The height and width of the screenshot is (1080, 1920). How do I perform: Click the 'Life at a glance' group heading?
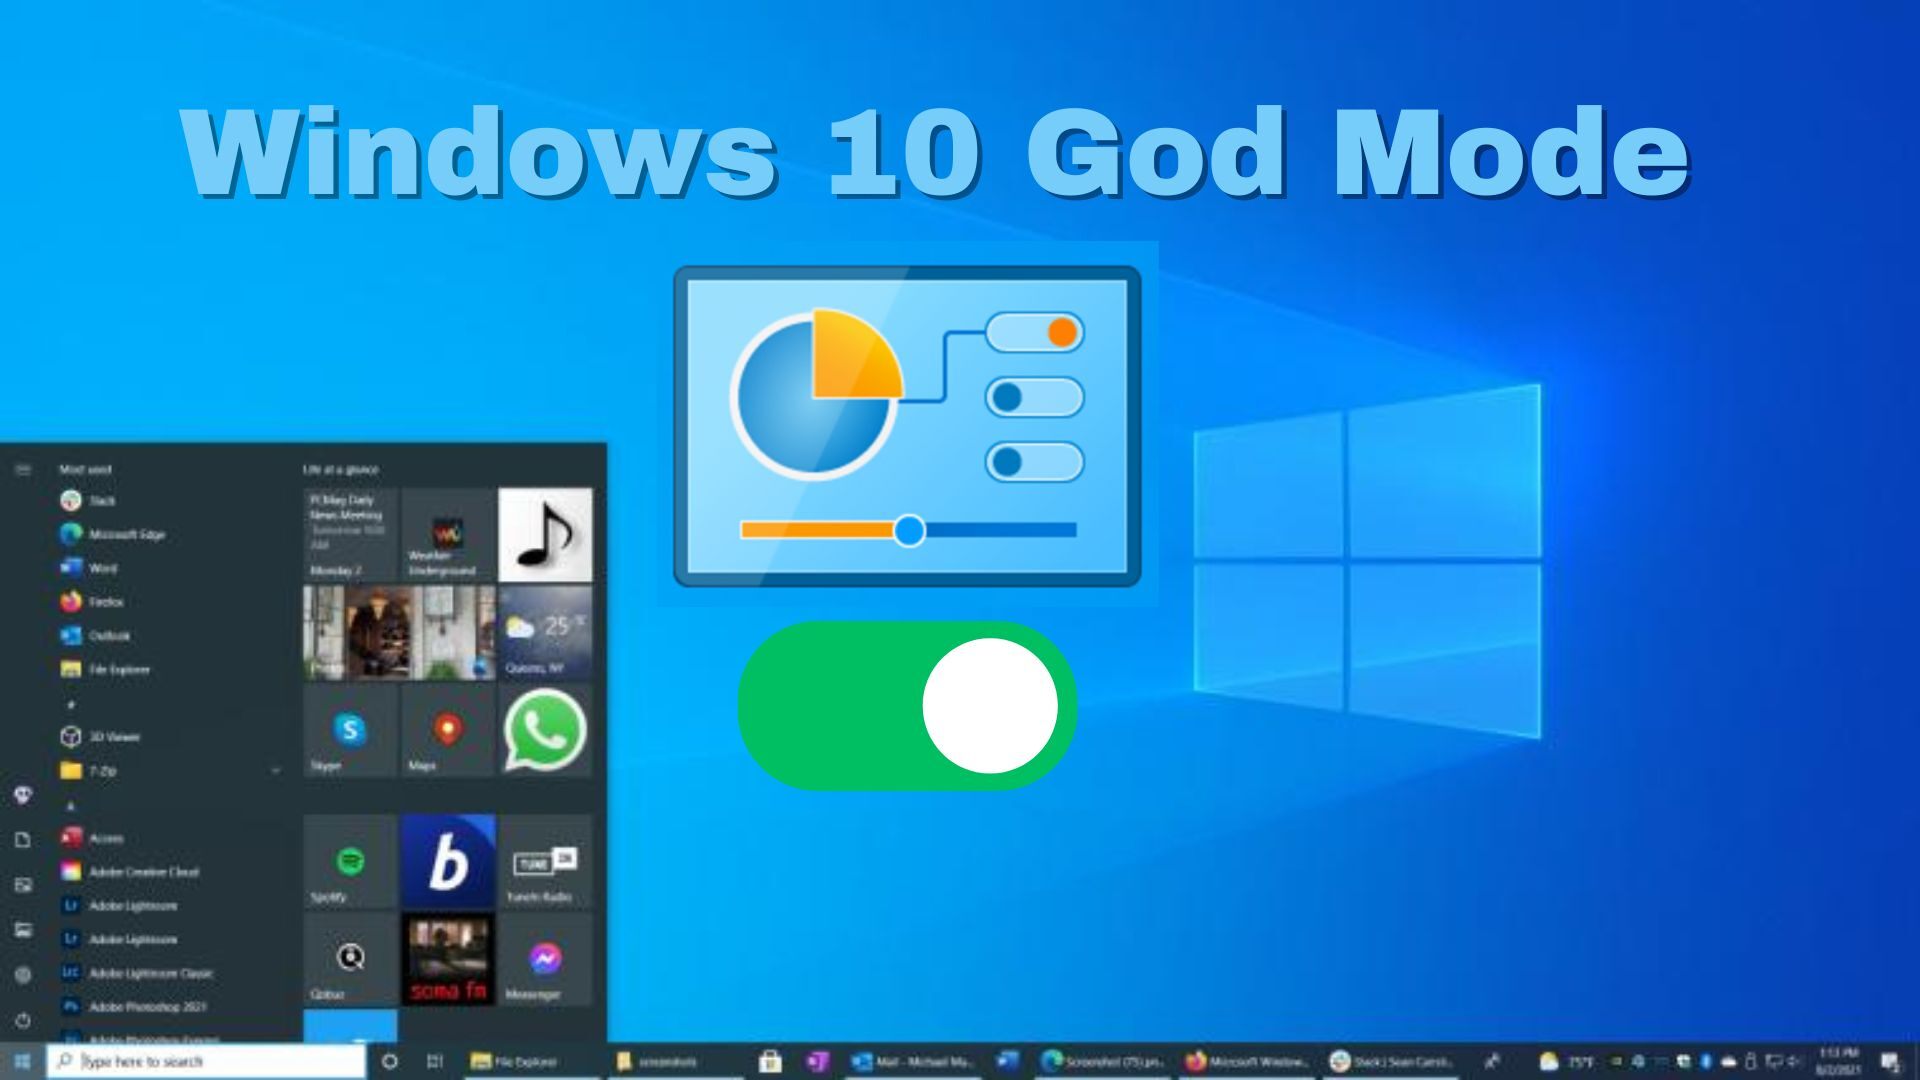[340, 469]
